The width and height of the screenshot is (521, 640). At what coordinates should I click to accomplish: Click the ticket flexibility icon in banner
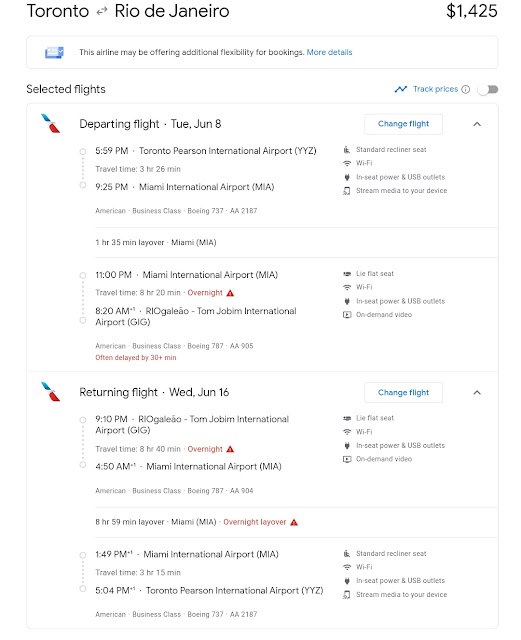pyautogui.click(x=54, y=53)
